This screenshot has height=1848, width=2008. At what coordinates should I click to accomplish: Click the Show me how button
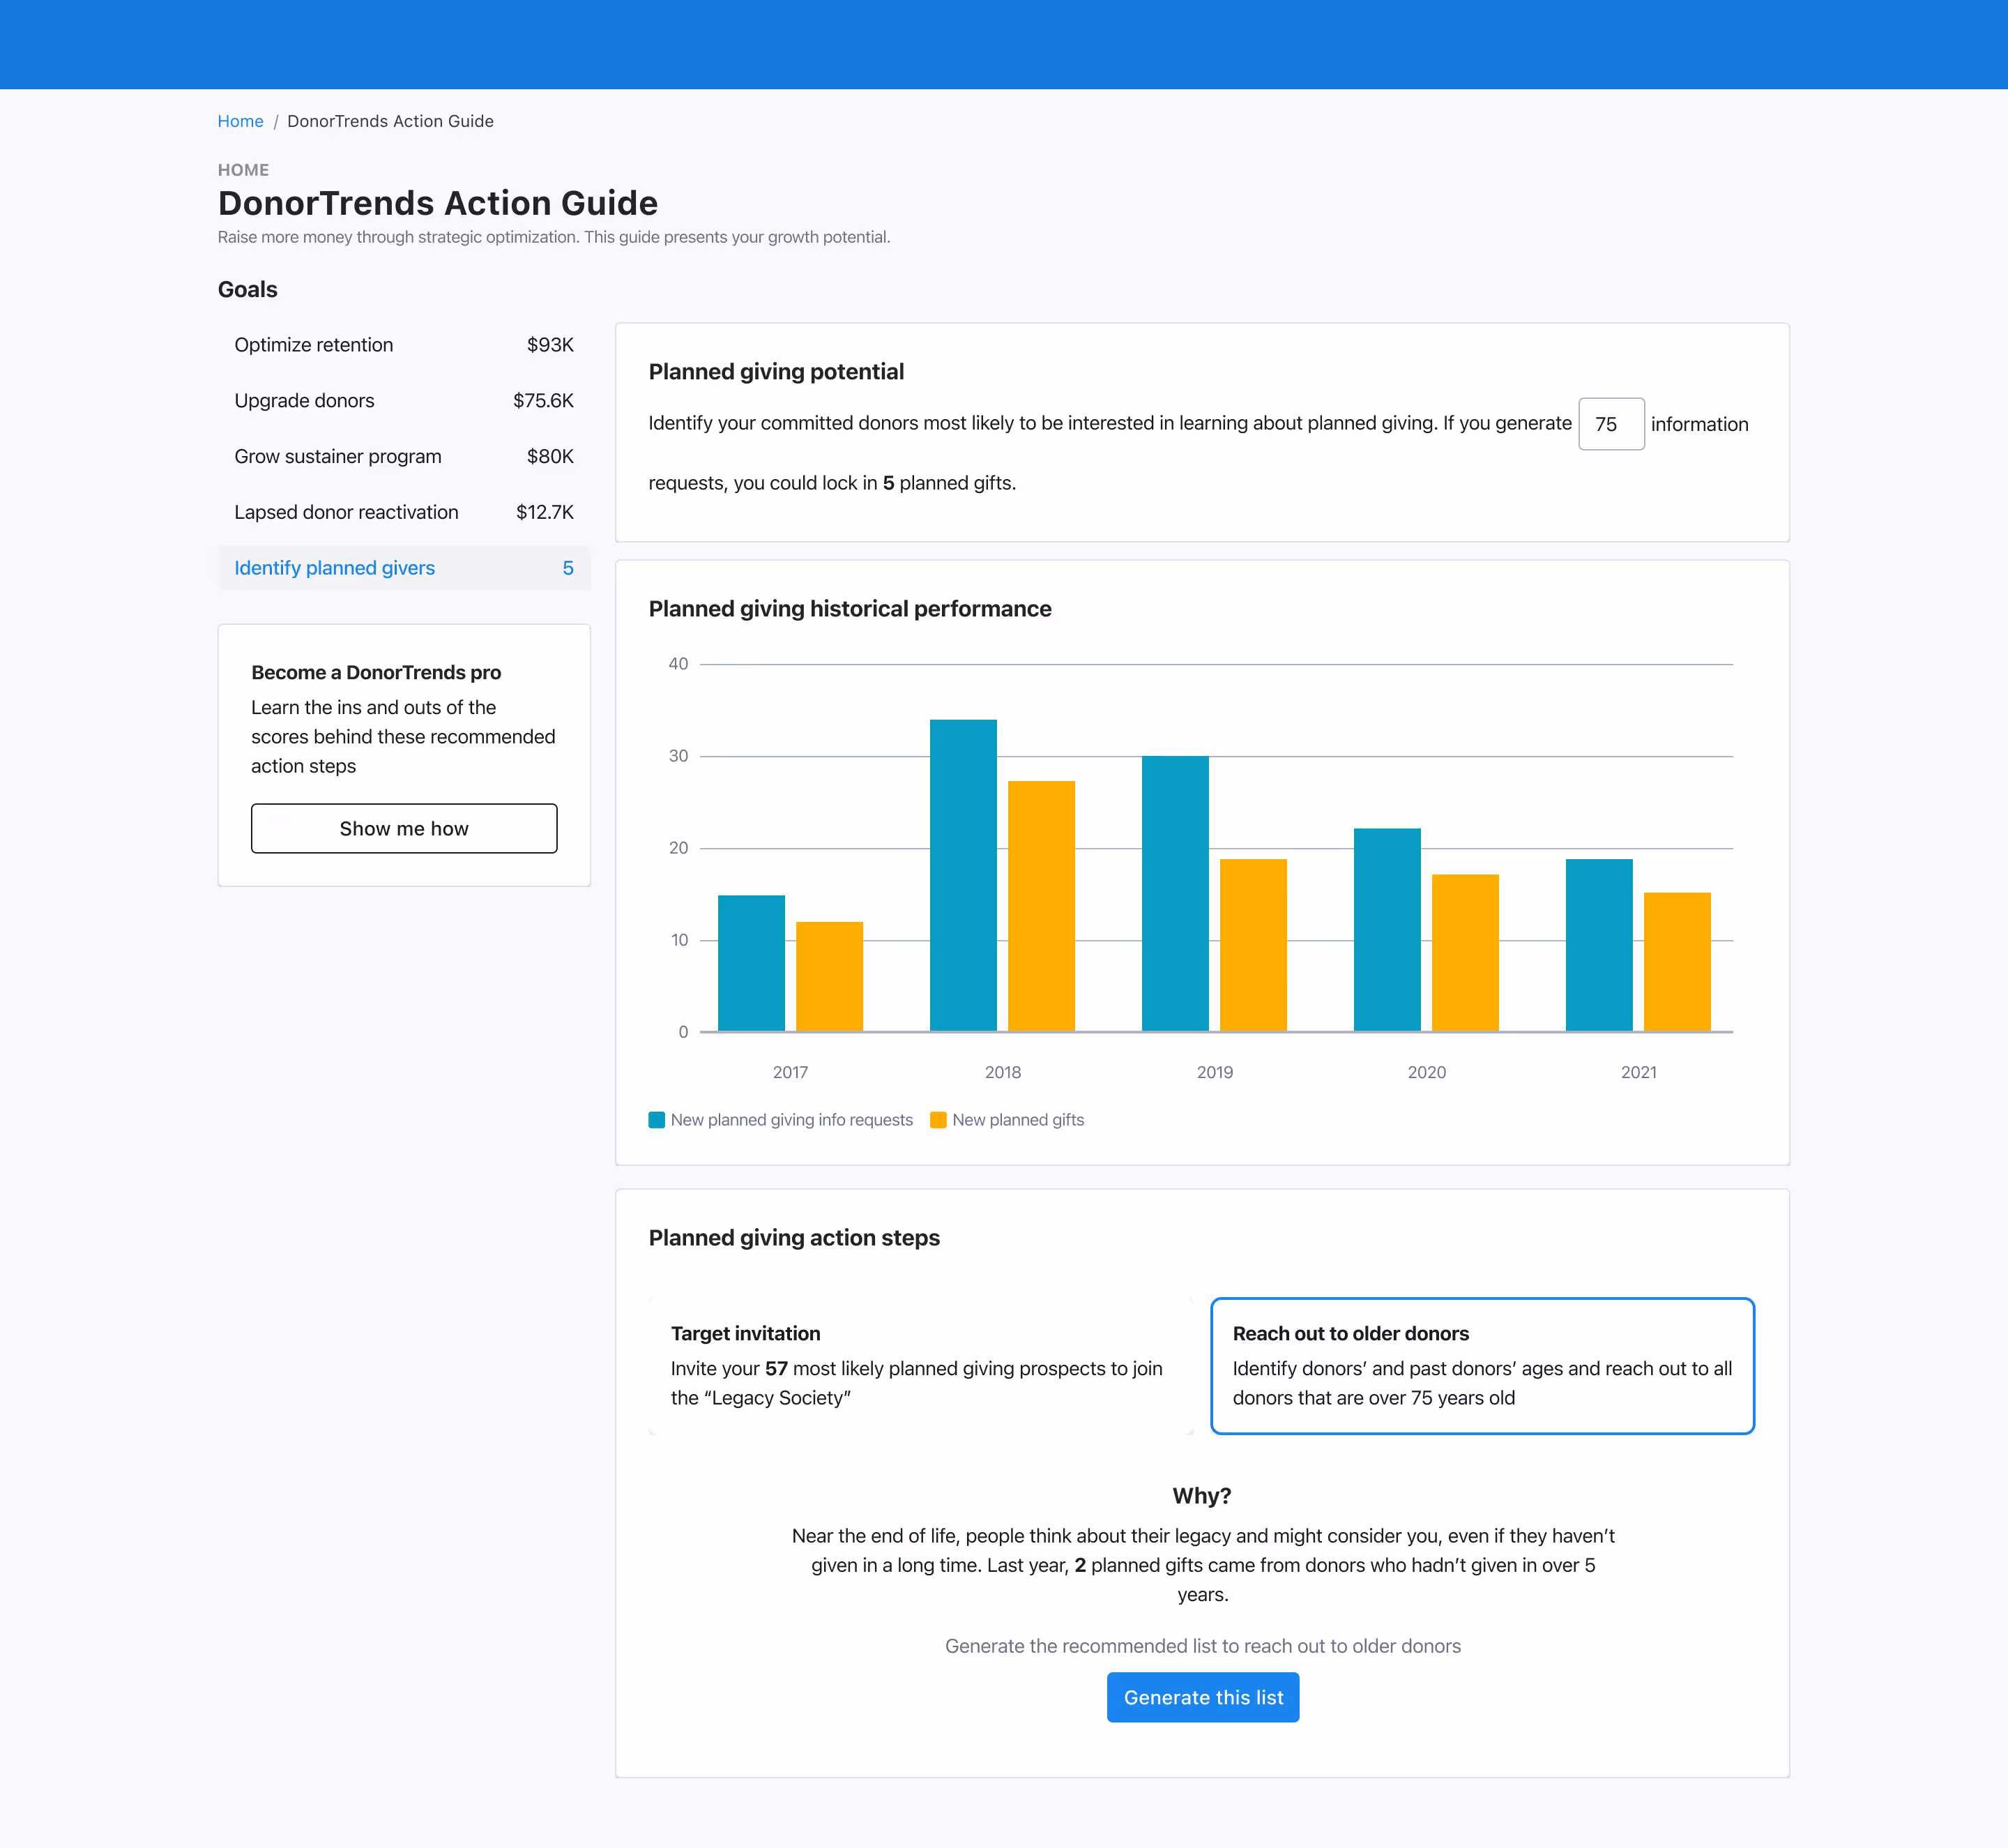coord(403,828)
